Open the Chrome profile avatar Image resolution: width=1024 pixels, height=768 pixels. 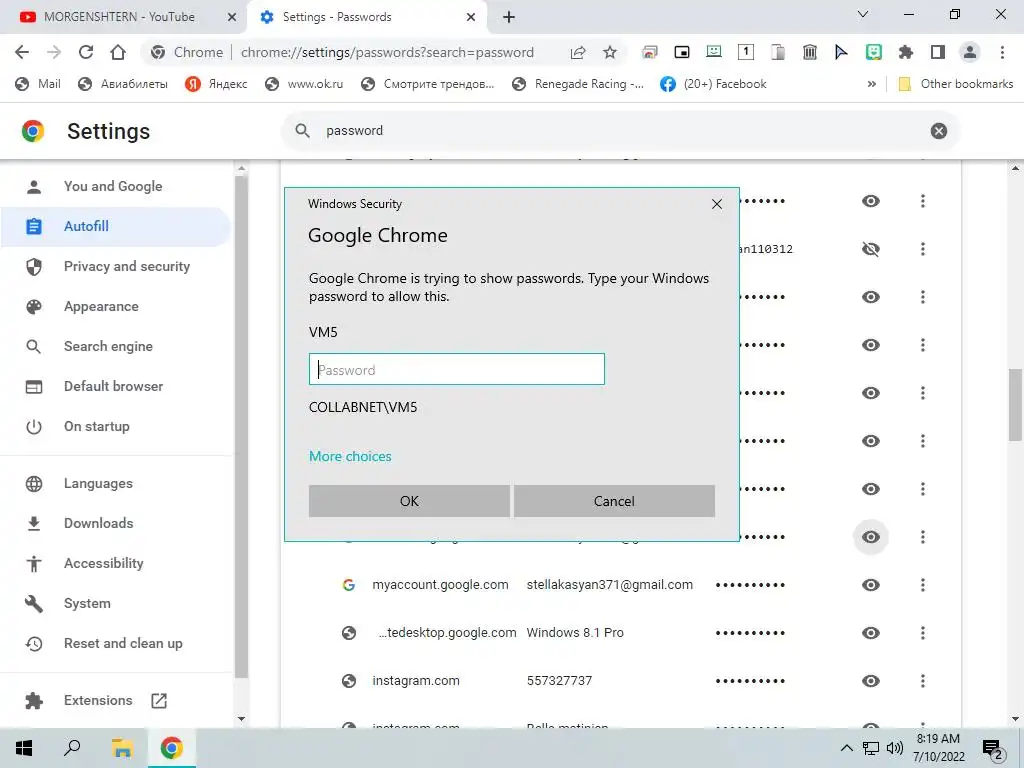pos(970,52)
